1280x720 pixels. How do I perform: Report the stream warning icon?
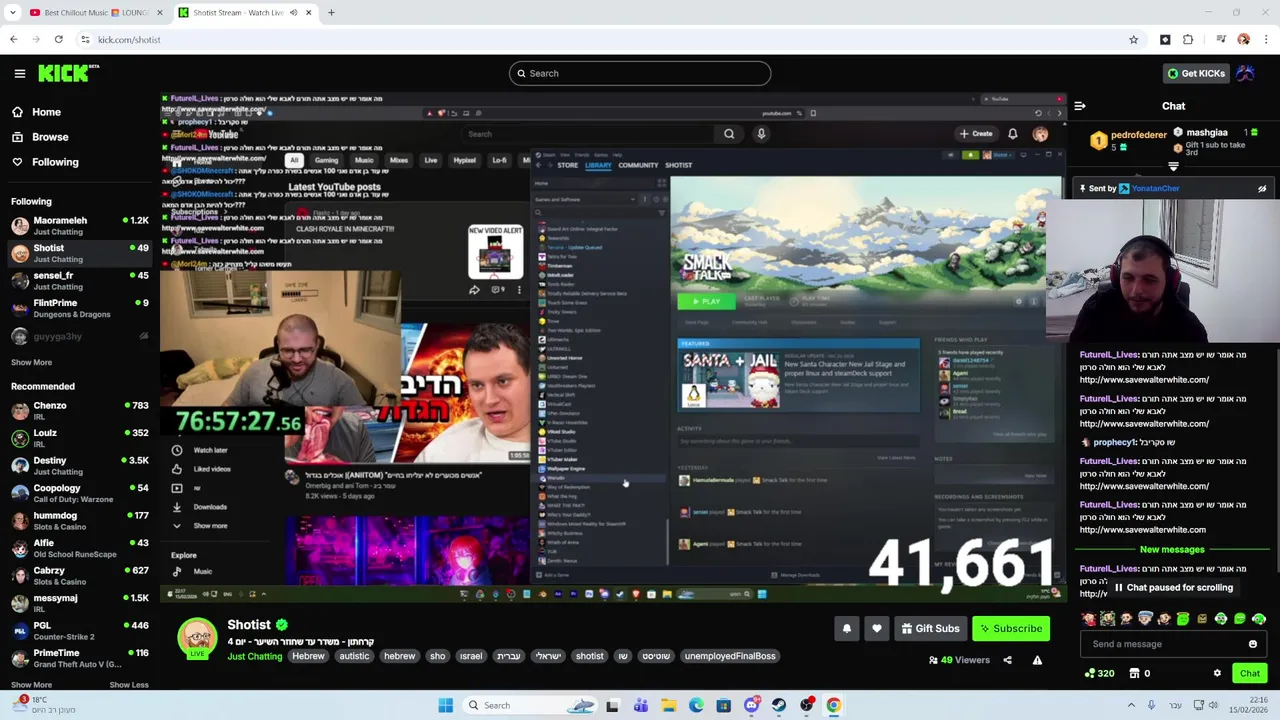tap(1037, 660)
